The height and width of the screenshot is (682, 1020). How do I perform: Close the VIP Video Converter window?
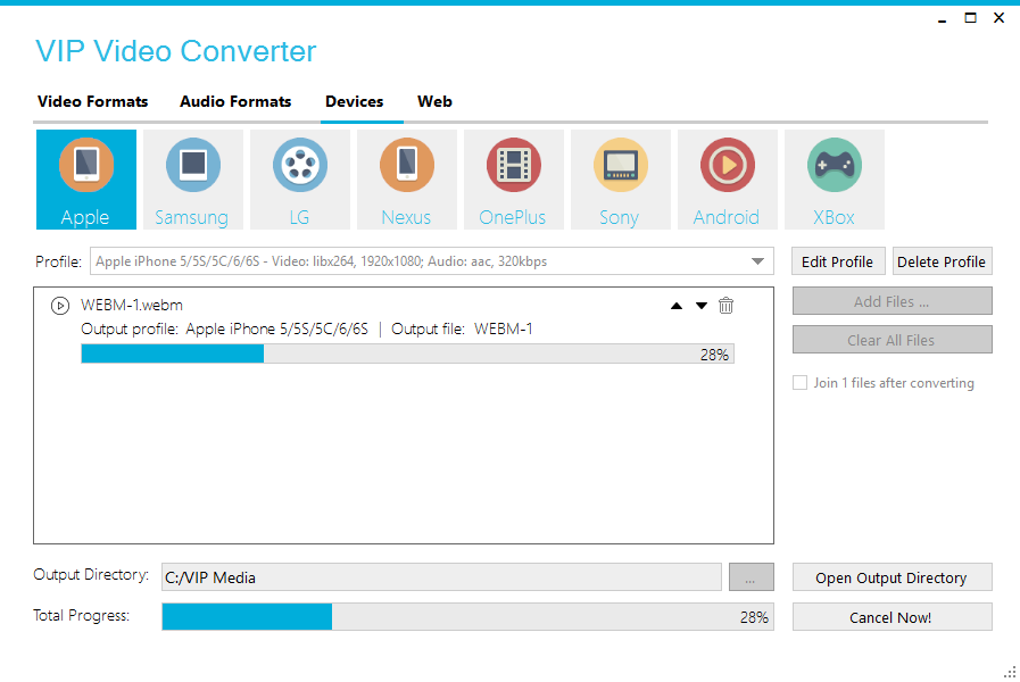pyautogui.click(x=999, y=18)
